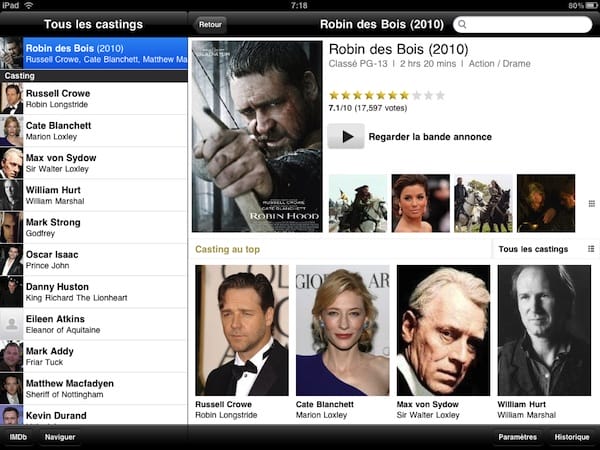Open Russell Crowe's avatar in the cast list
This screenshot has height=450, width=600.
[x=11, y=97]
